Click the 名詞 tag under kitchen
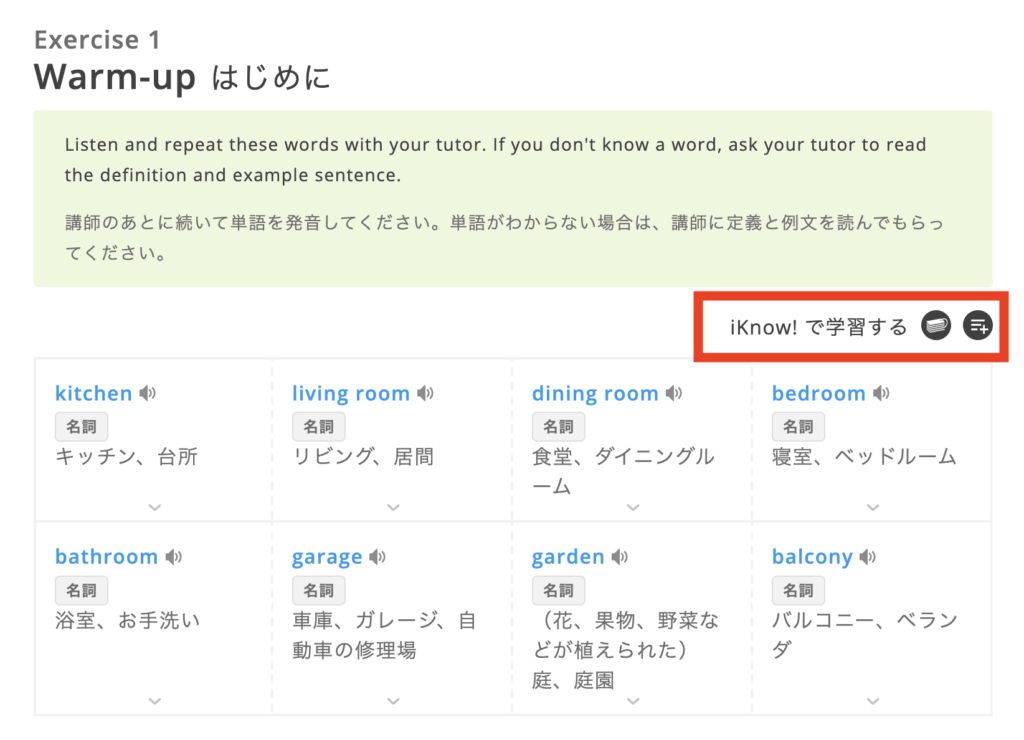 pyautogui.click(x=81, y=427)
